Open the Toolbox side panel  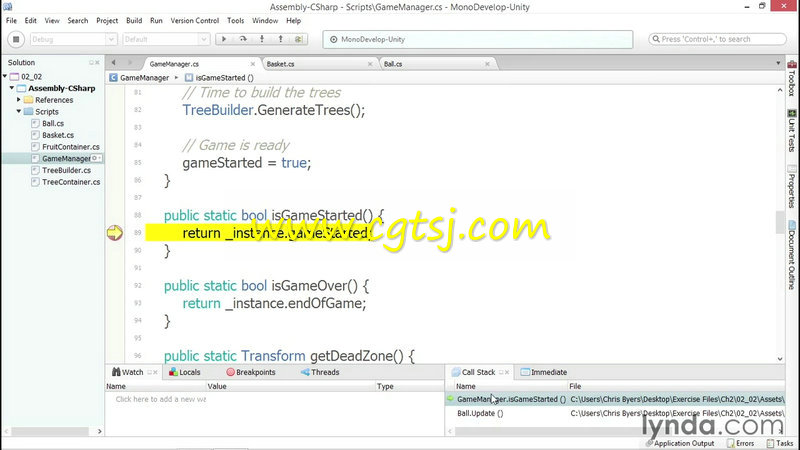[x=791, y=78]
